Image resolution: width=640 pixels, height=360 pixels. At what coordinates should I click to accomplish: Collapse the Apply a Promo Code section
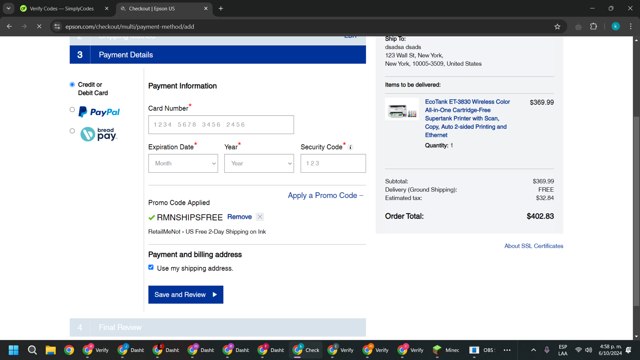pyautogui.click(x=325, y=196)
